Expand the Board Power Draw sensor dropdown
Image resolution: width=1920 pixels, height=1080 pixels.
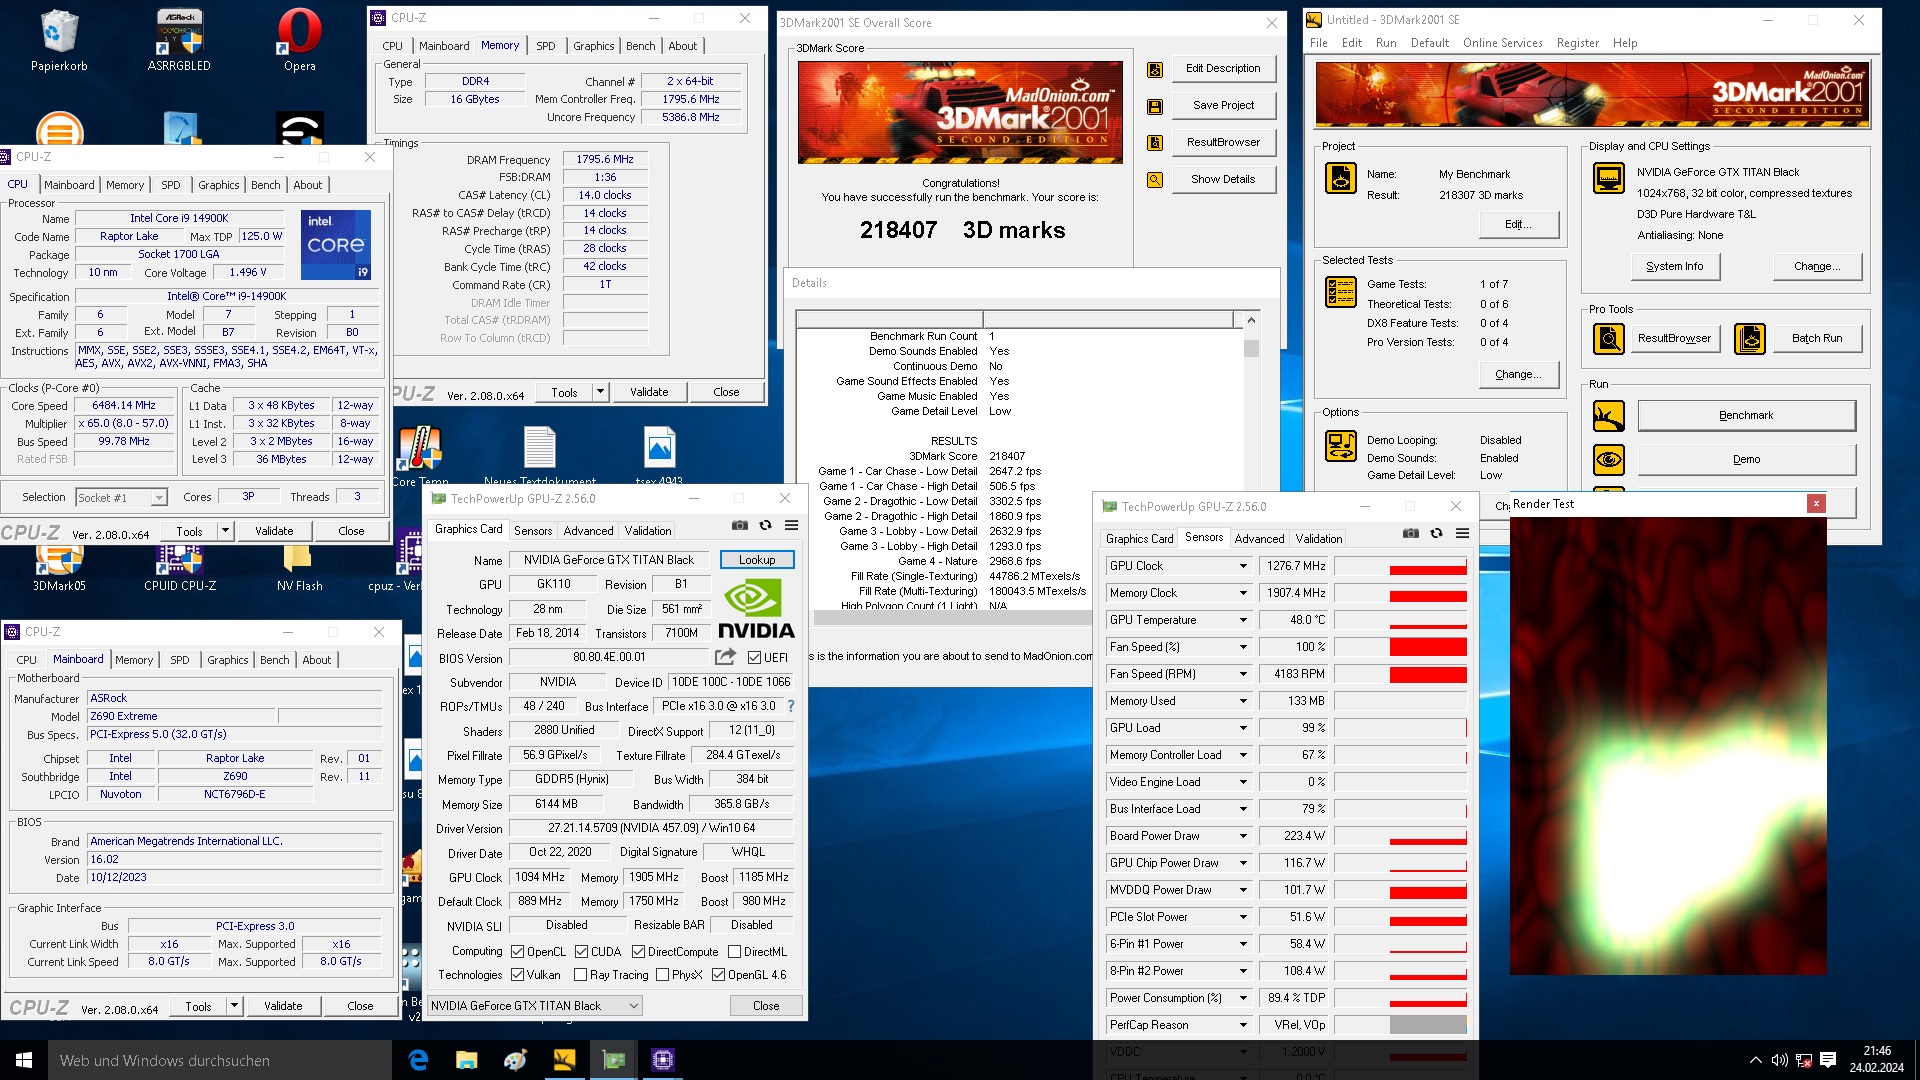[1243, 836]
